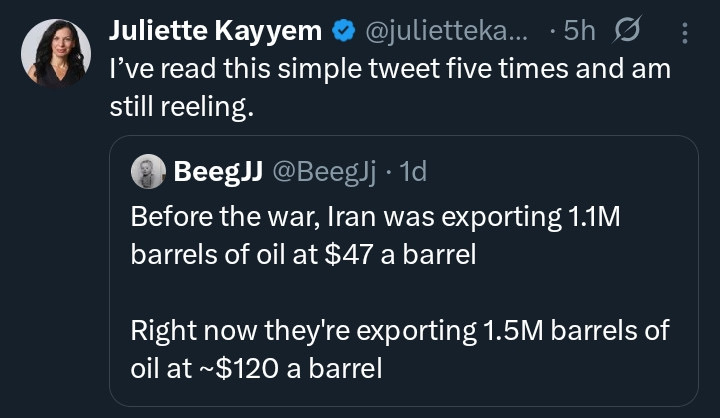The height and width of the screenshot is (418, 720).
Task: Open the three-dot more options menu
Action: pyautogui.click(x=685, y=32)
